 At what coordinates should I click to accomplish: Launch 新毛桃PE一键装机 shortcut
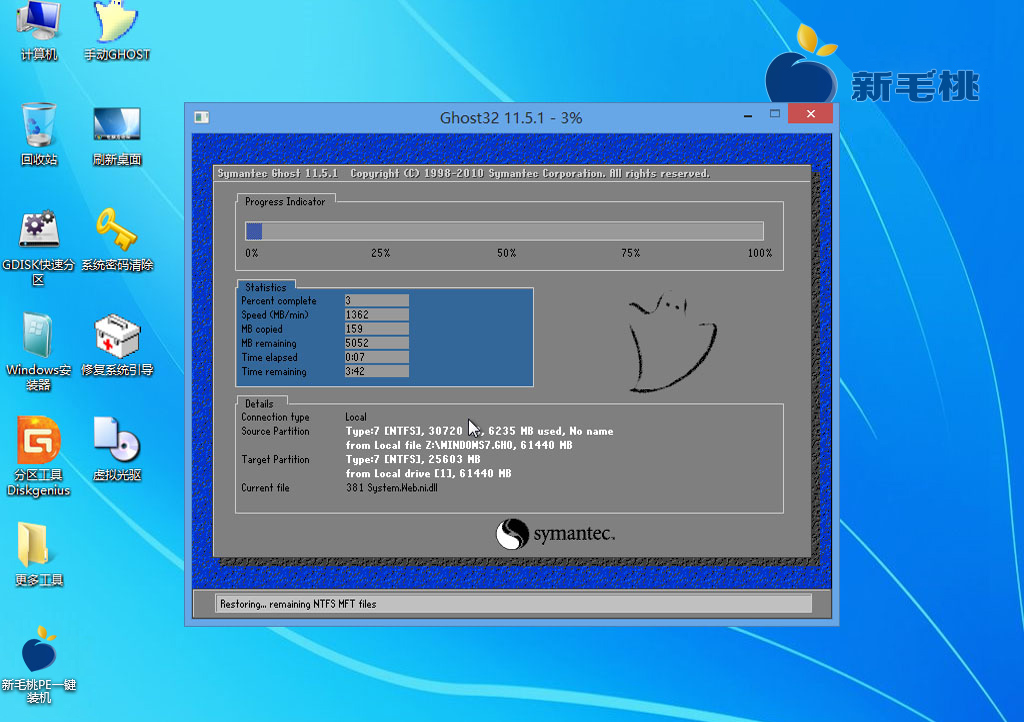[39, 665]
